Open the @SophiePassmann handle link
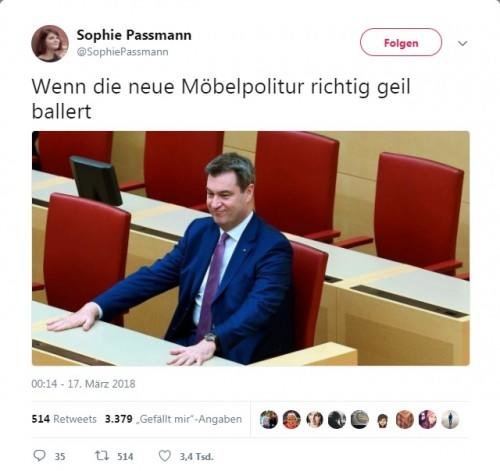Image resolution: width=500 pixels, height=471 pixels. click(122, 52)
